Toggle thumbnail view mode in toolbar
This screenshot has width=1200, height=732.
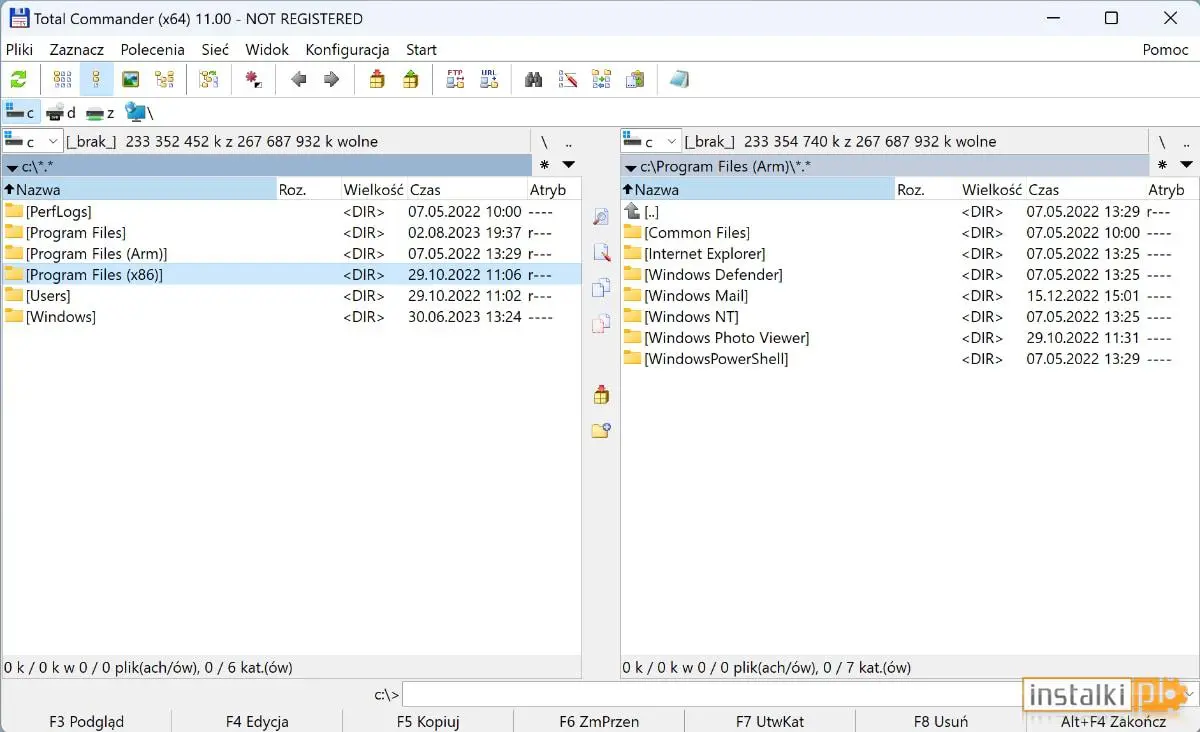tap(131, 80)
